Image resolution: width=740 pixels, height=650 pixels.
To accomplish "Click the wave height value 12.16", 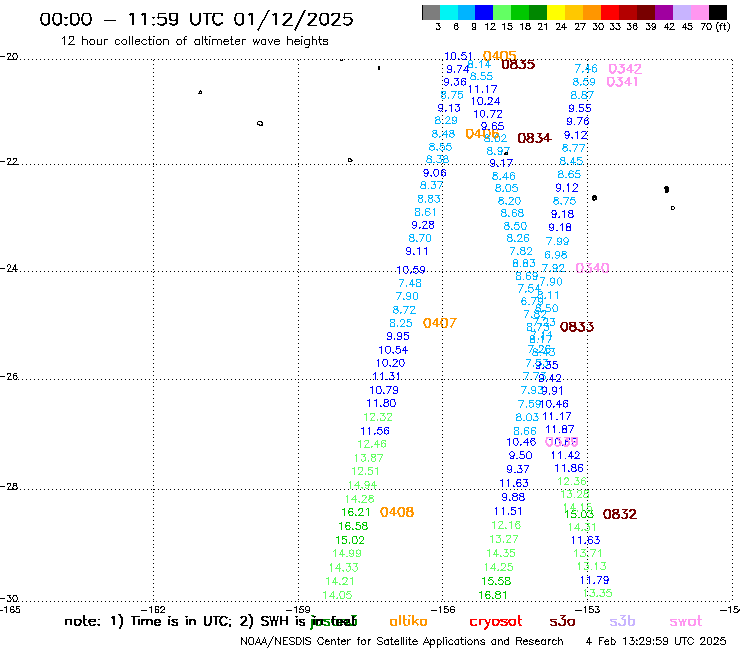I will tap(506, 525).
